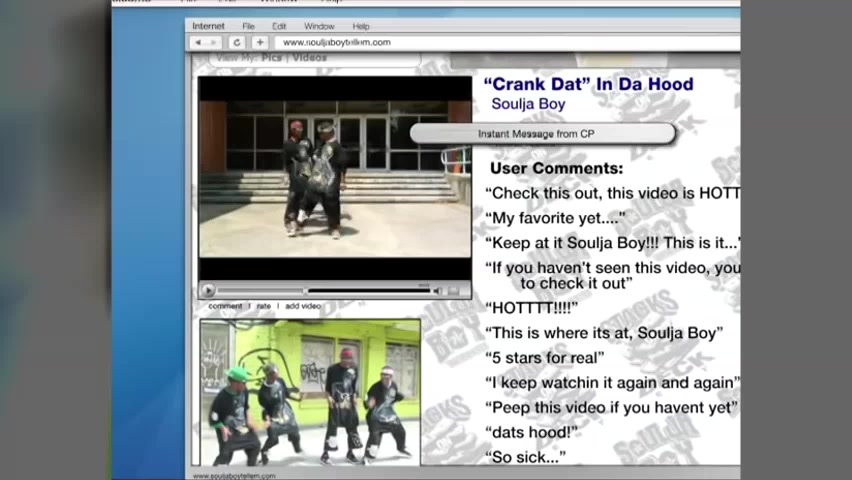Click the "HOTTTT!!!!" comment
The height and width of the screenshot is (480, 852).
pyautogui.click(x=531, y=308)
